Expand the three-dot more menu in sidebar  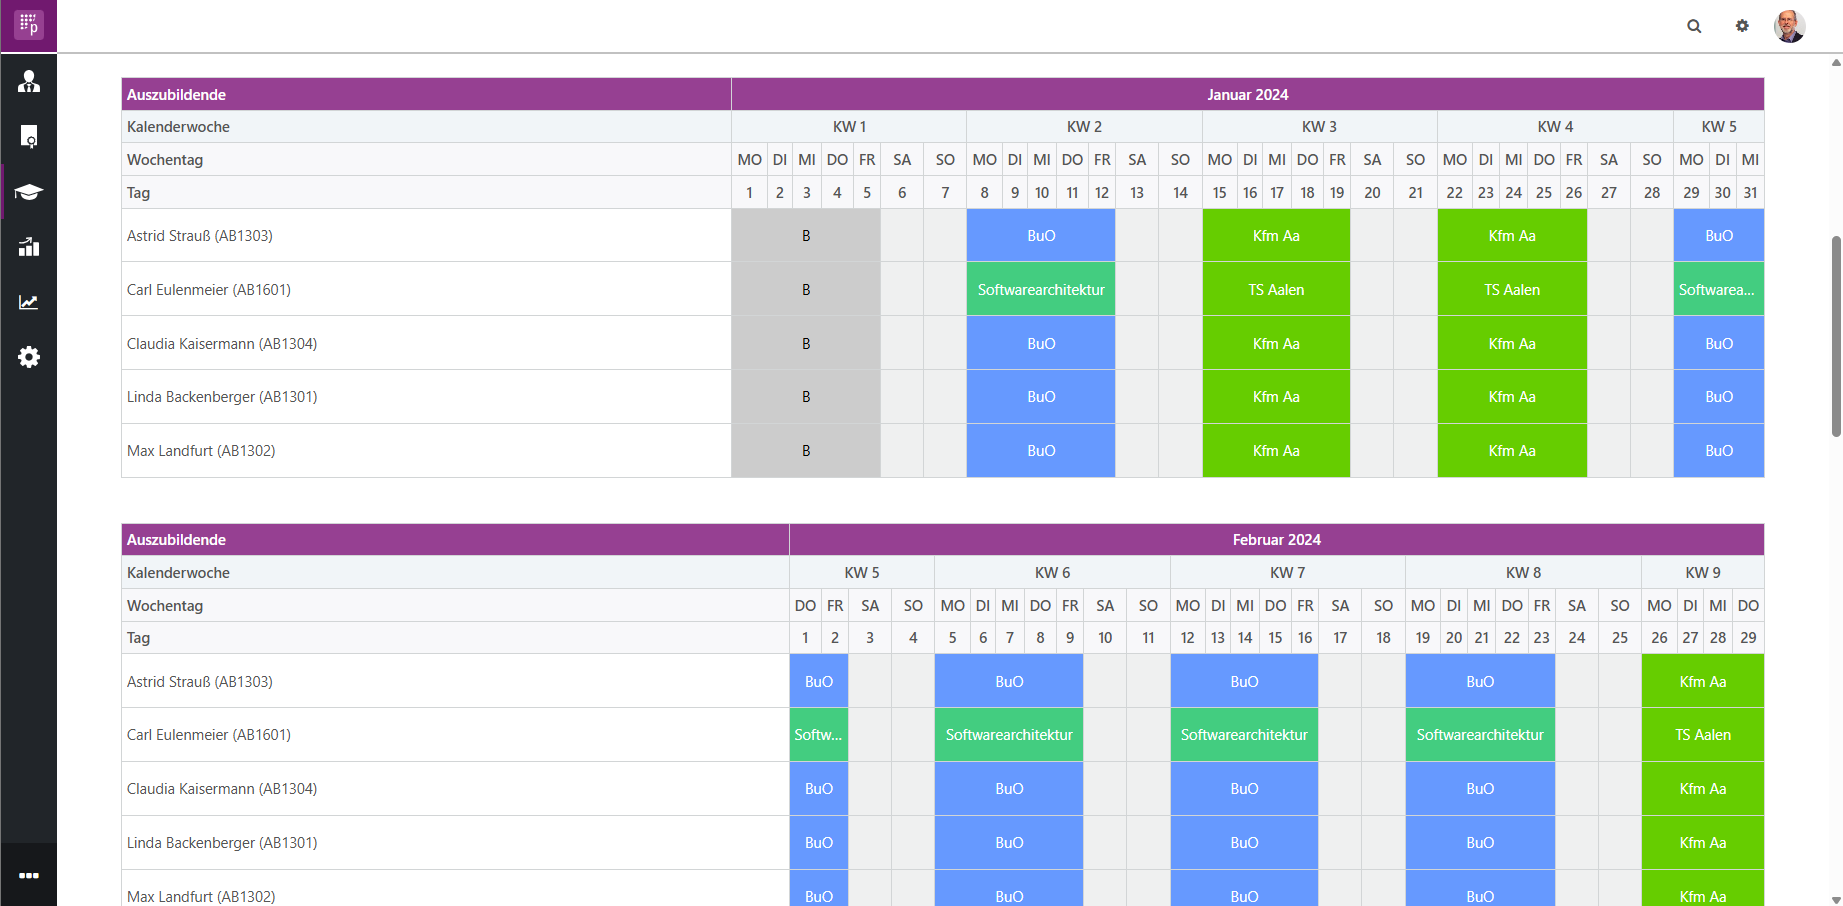28,875
